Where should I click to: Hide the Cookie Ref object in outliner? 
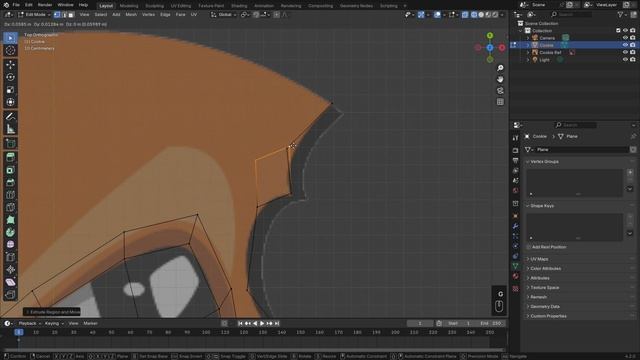[625, 53]
